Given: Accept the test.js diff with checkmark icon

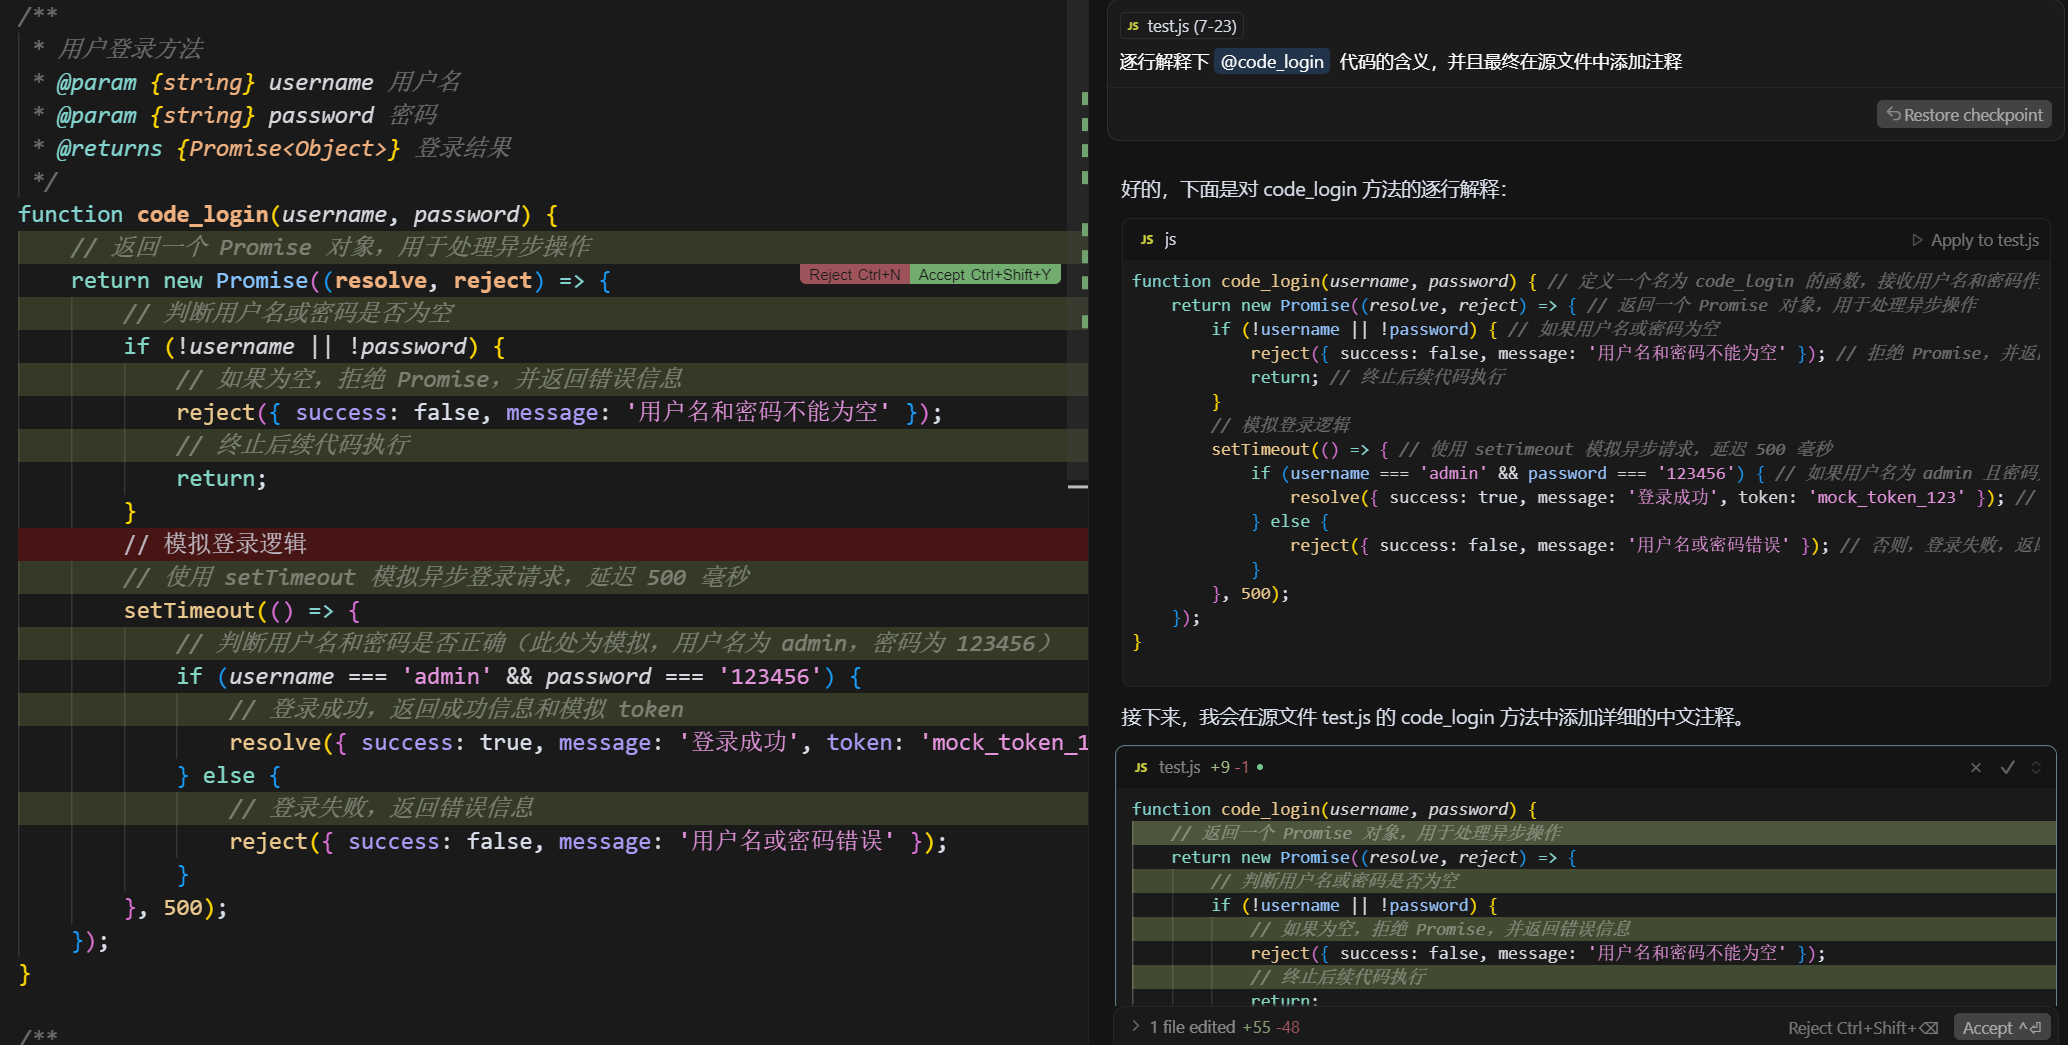Looking at the screenshot, I should point(2006,768).
